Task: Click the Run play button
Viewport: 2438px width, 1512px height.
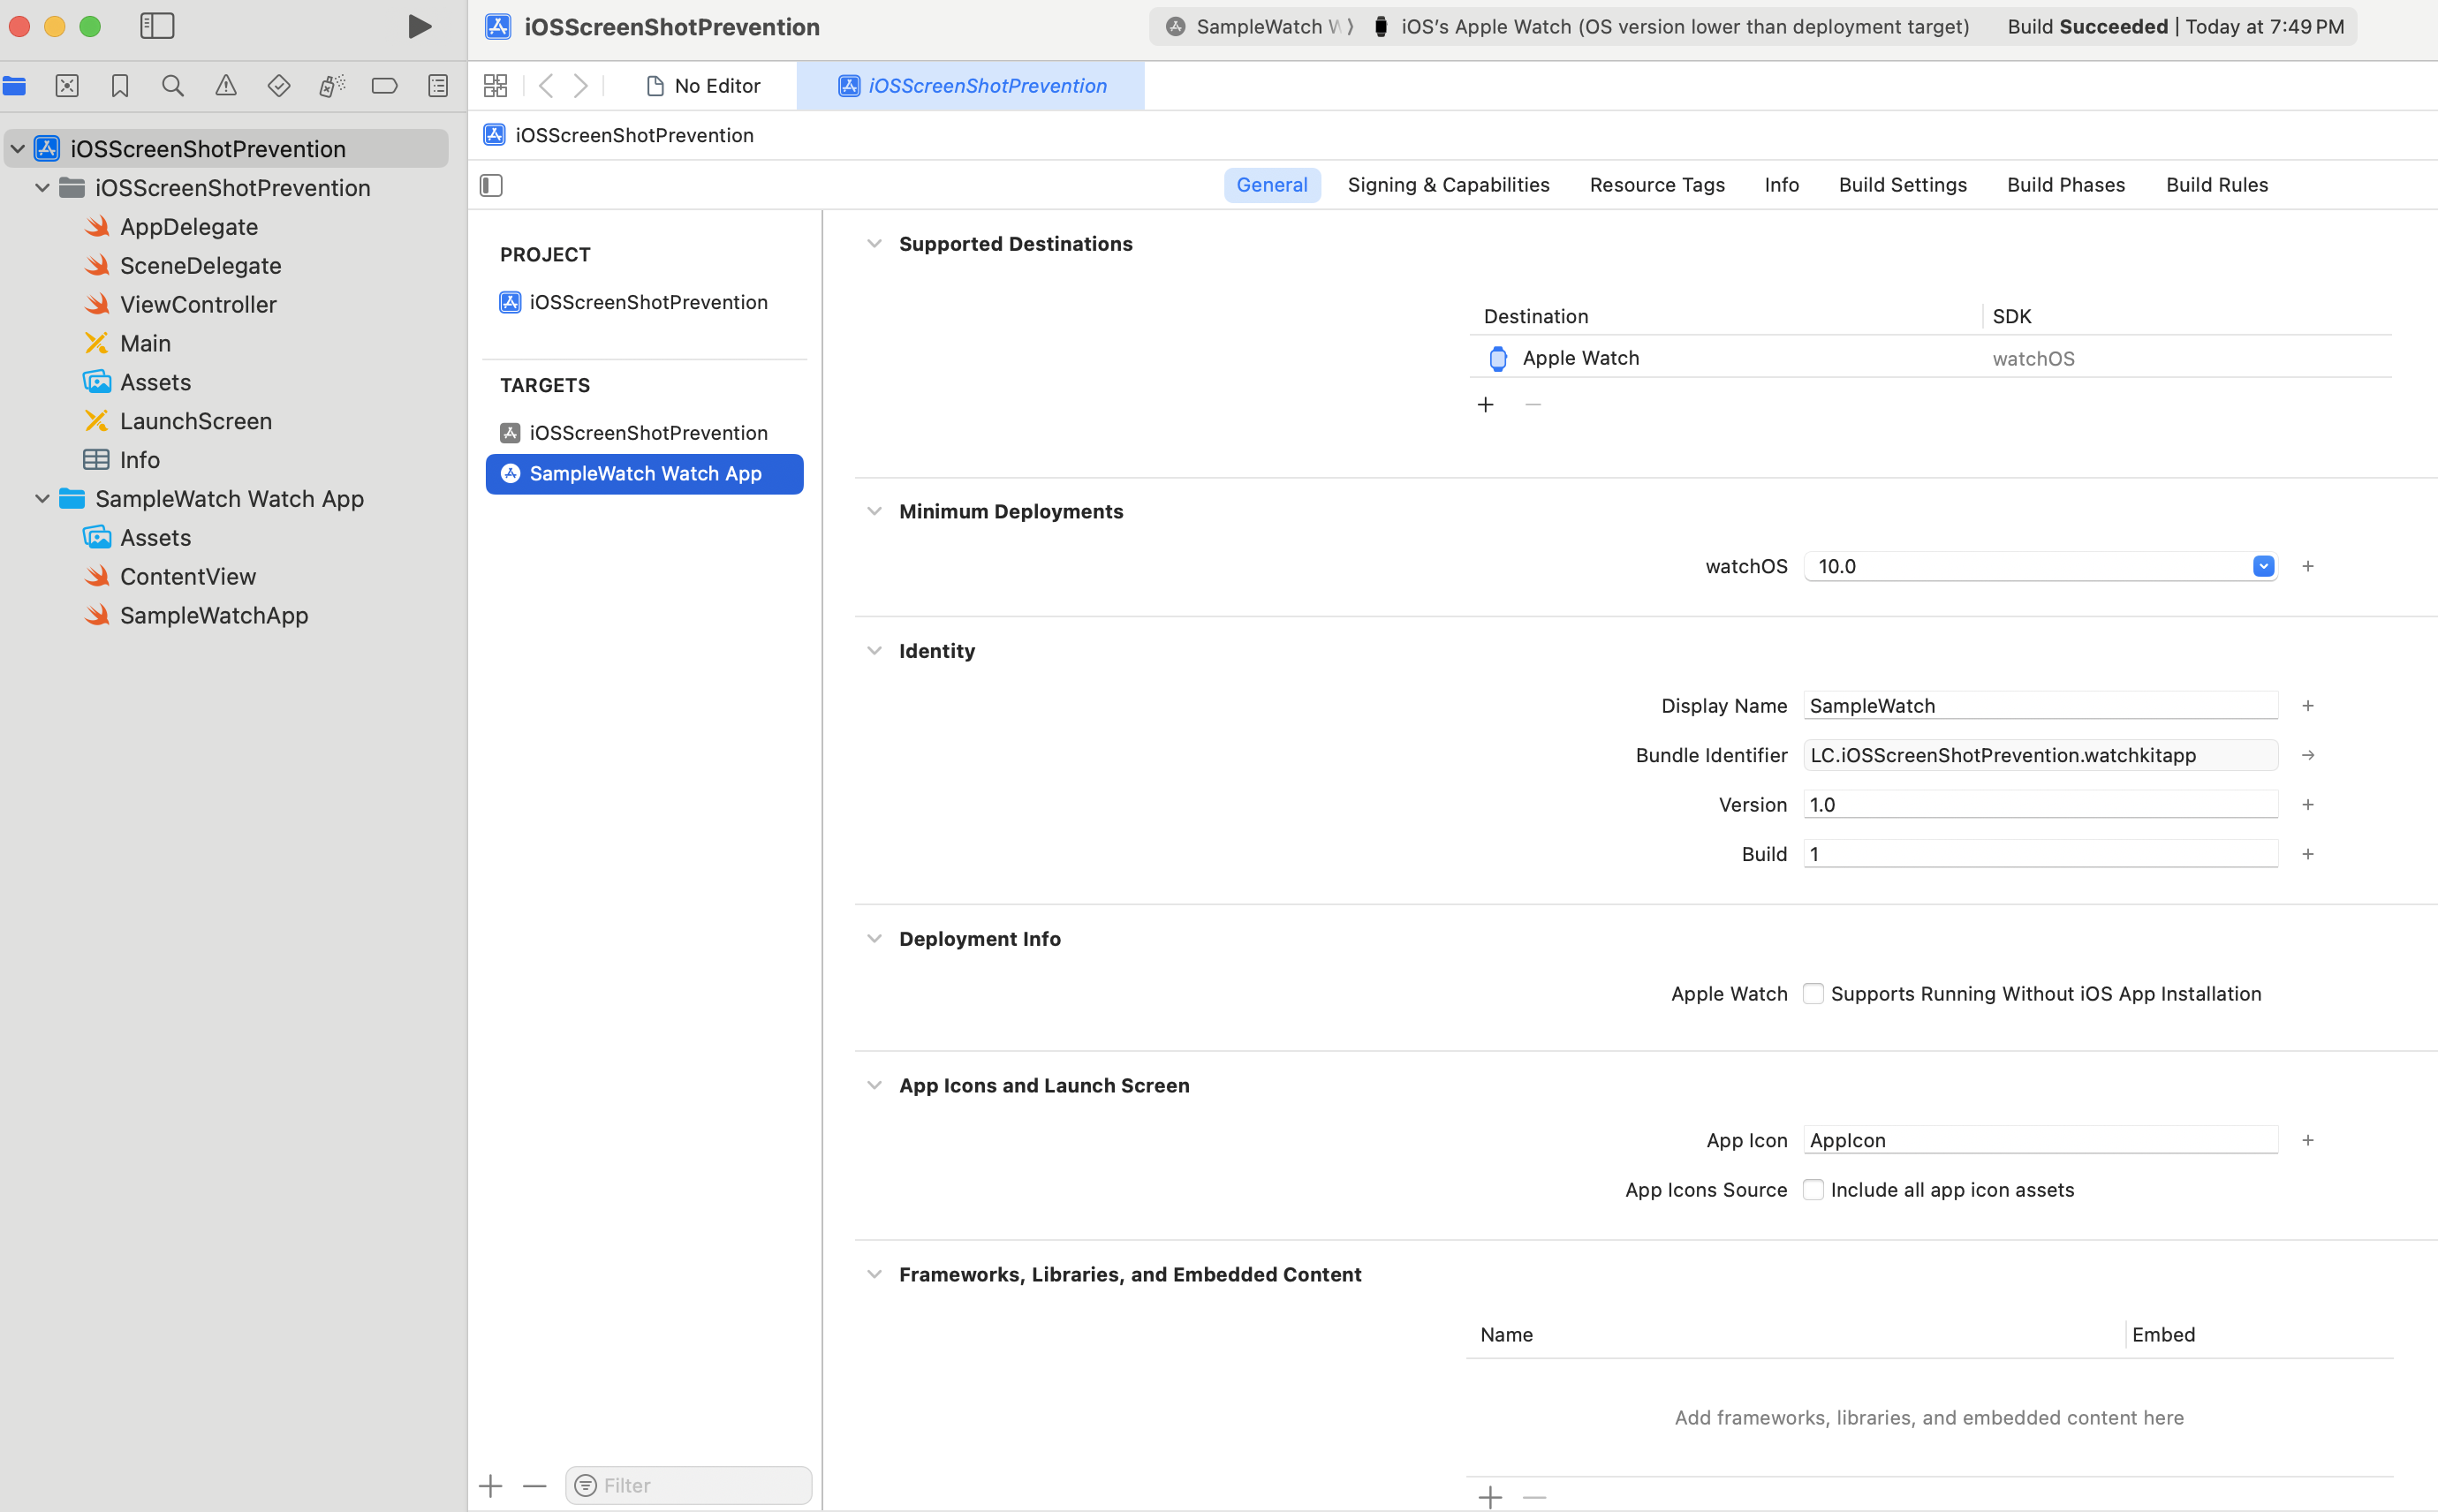Action: pos(419,26)
